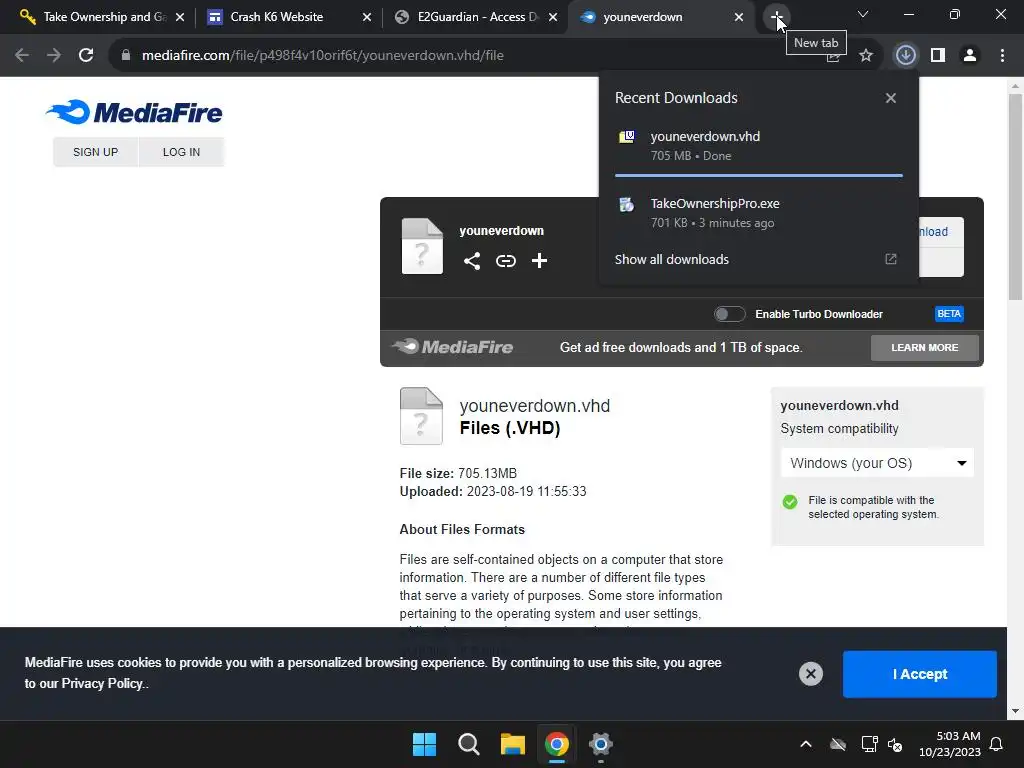Open taskbar Search
This screenshot has height=768, width=1024.
(468, 744)
